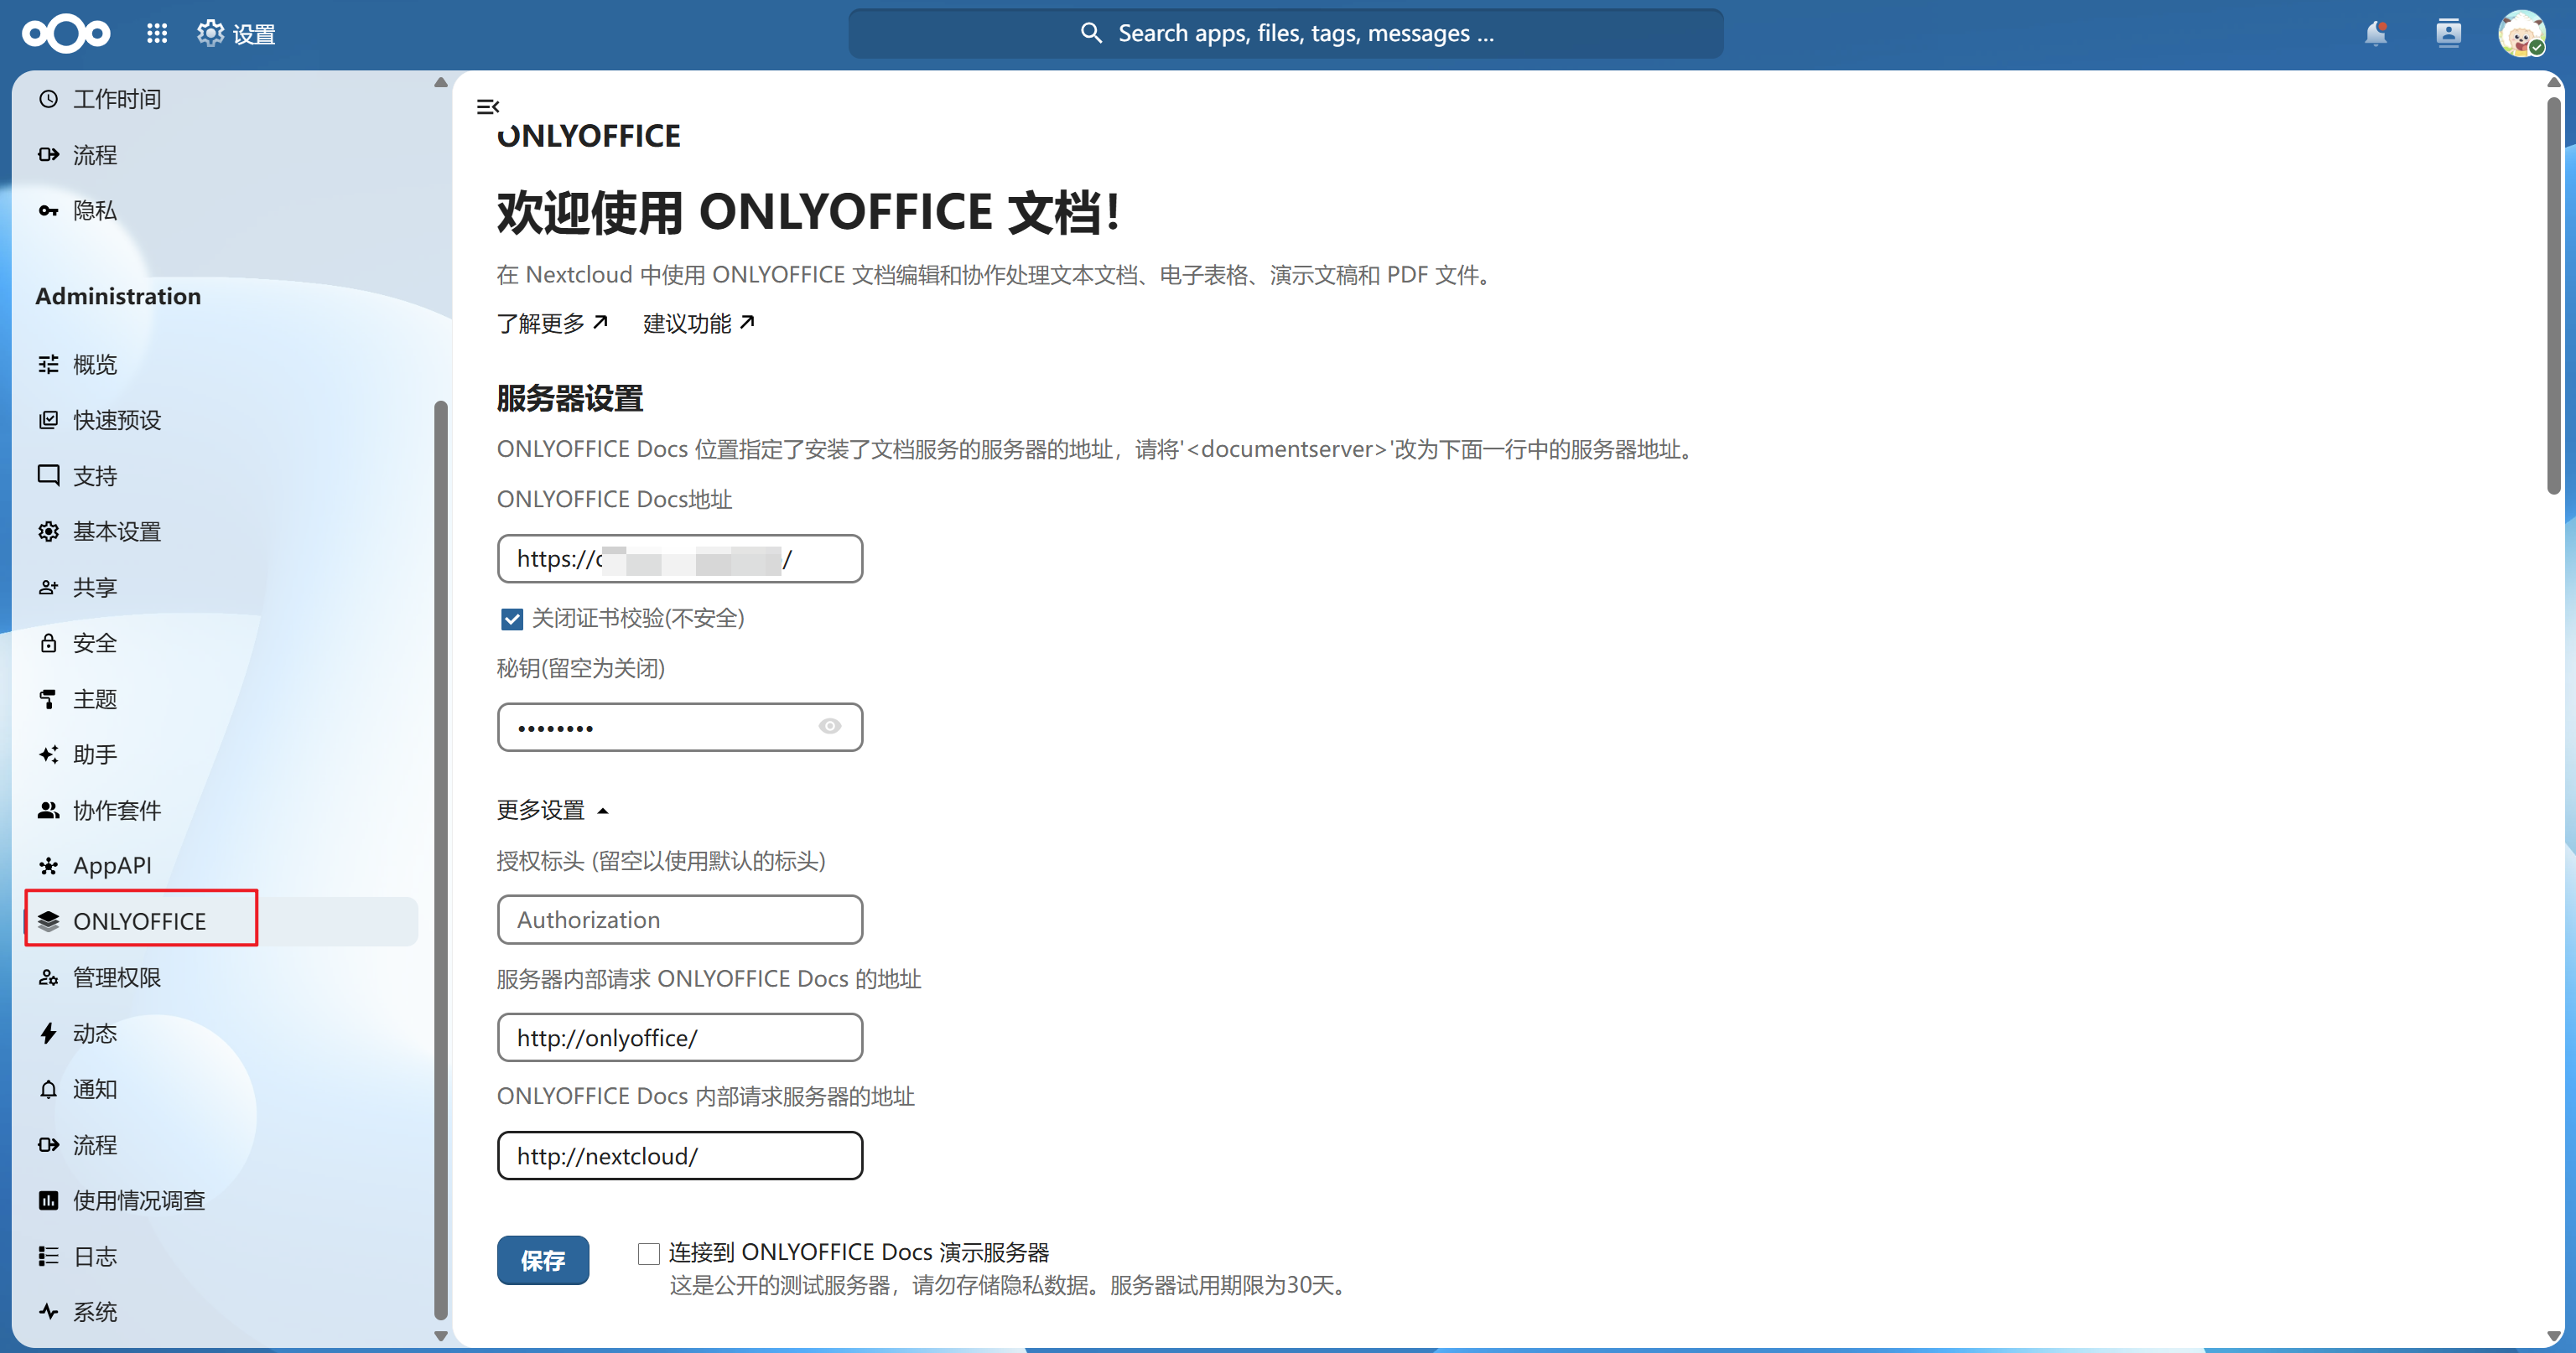The width and height of the screenshot is (2576, 1353).
Task: Collapse the 更多设置 section
Action: pos(553,809)
